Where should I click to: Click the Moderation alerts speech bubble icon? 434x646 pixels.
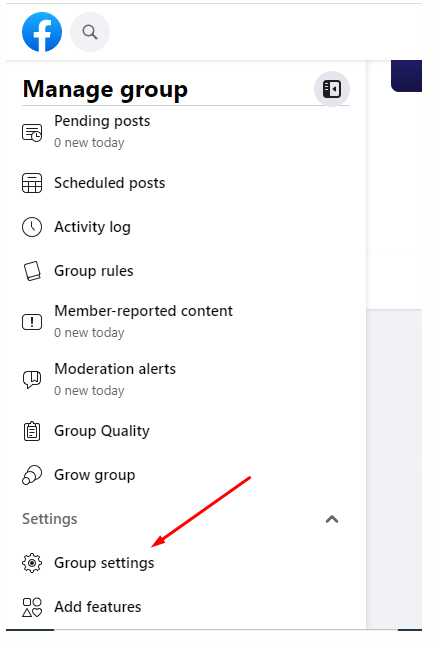click(32, 379)
